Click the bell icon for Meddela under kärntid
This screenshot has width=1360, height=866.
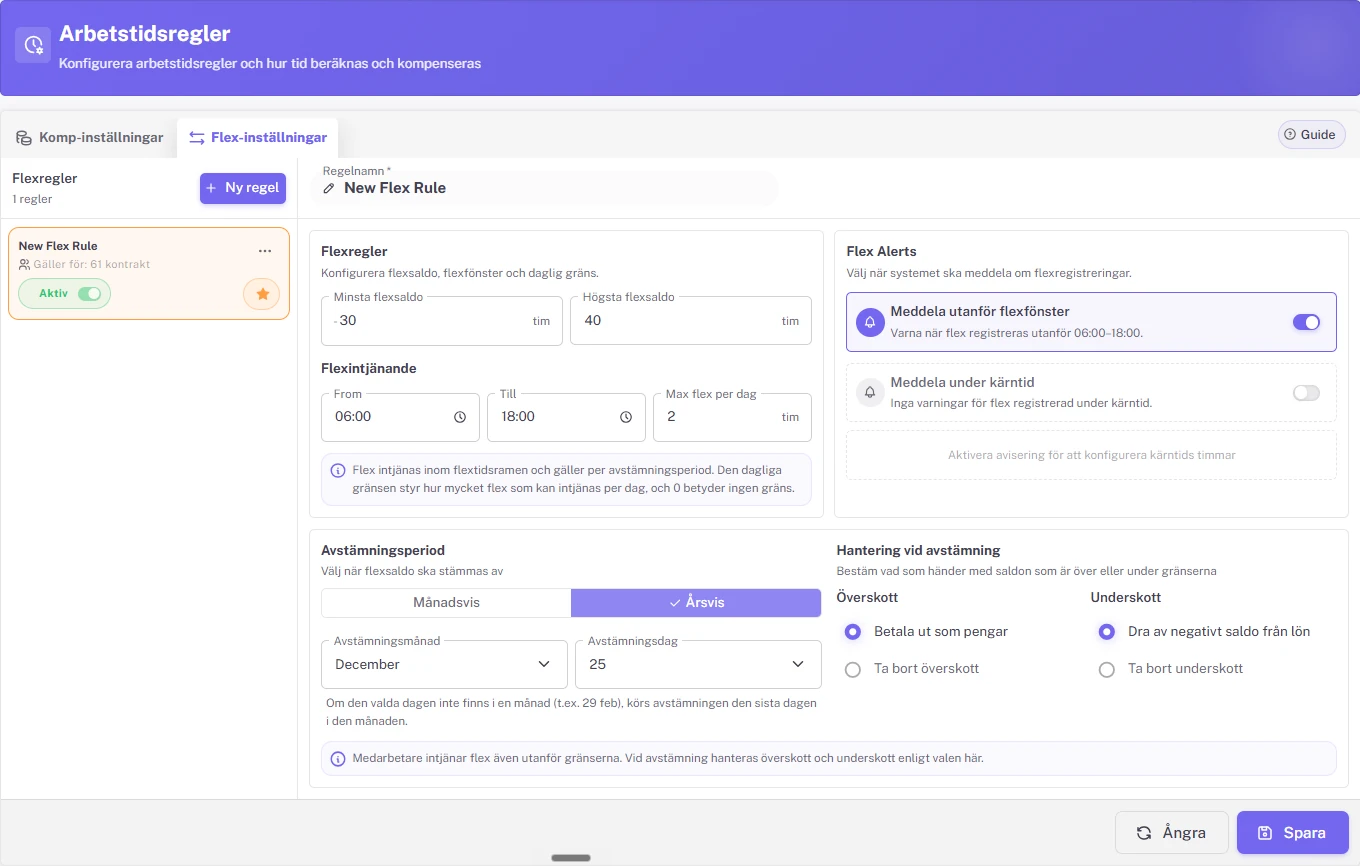point(870,393)
